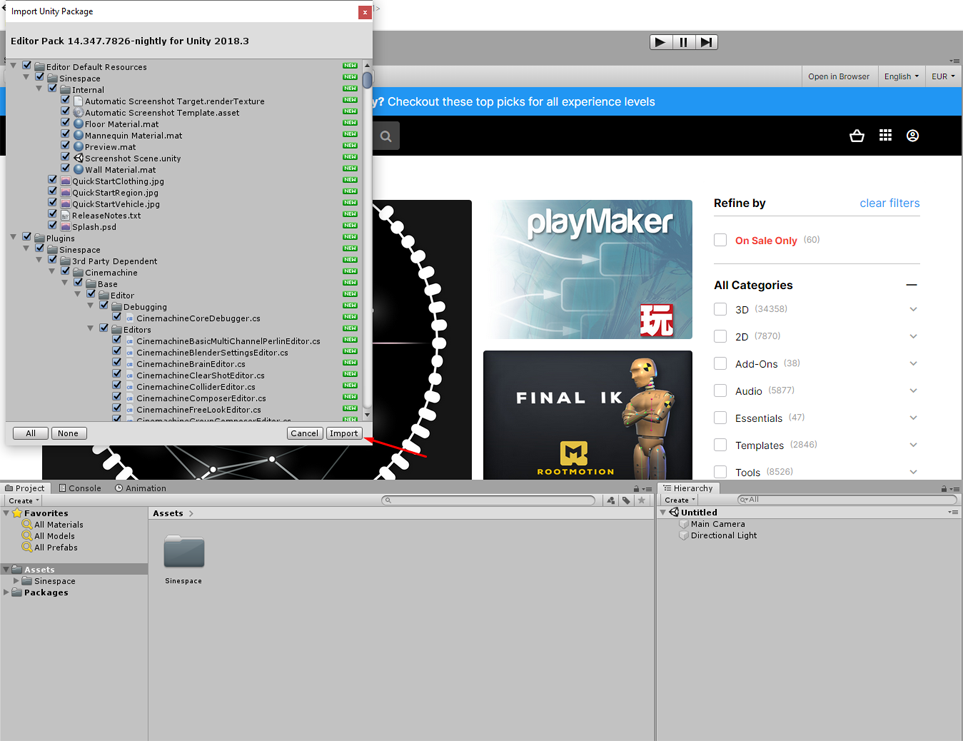
Task: Collapse the Internal folder node
Action: point(39,88)
